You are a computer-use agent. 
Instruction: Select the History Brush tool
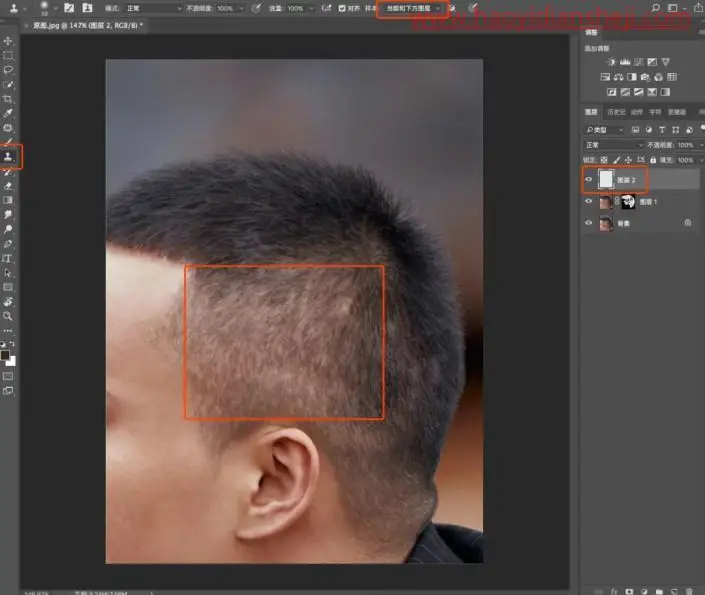click(8, 171)
